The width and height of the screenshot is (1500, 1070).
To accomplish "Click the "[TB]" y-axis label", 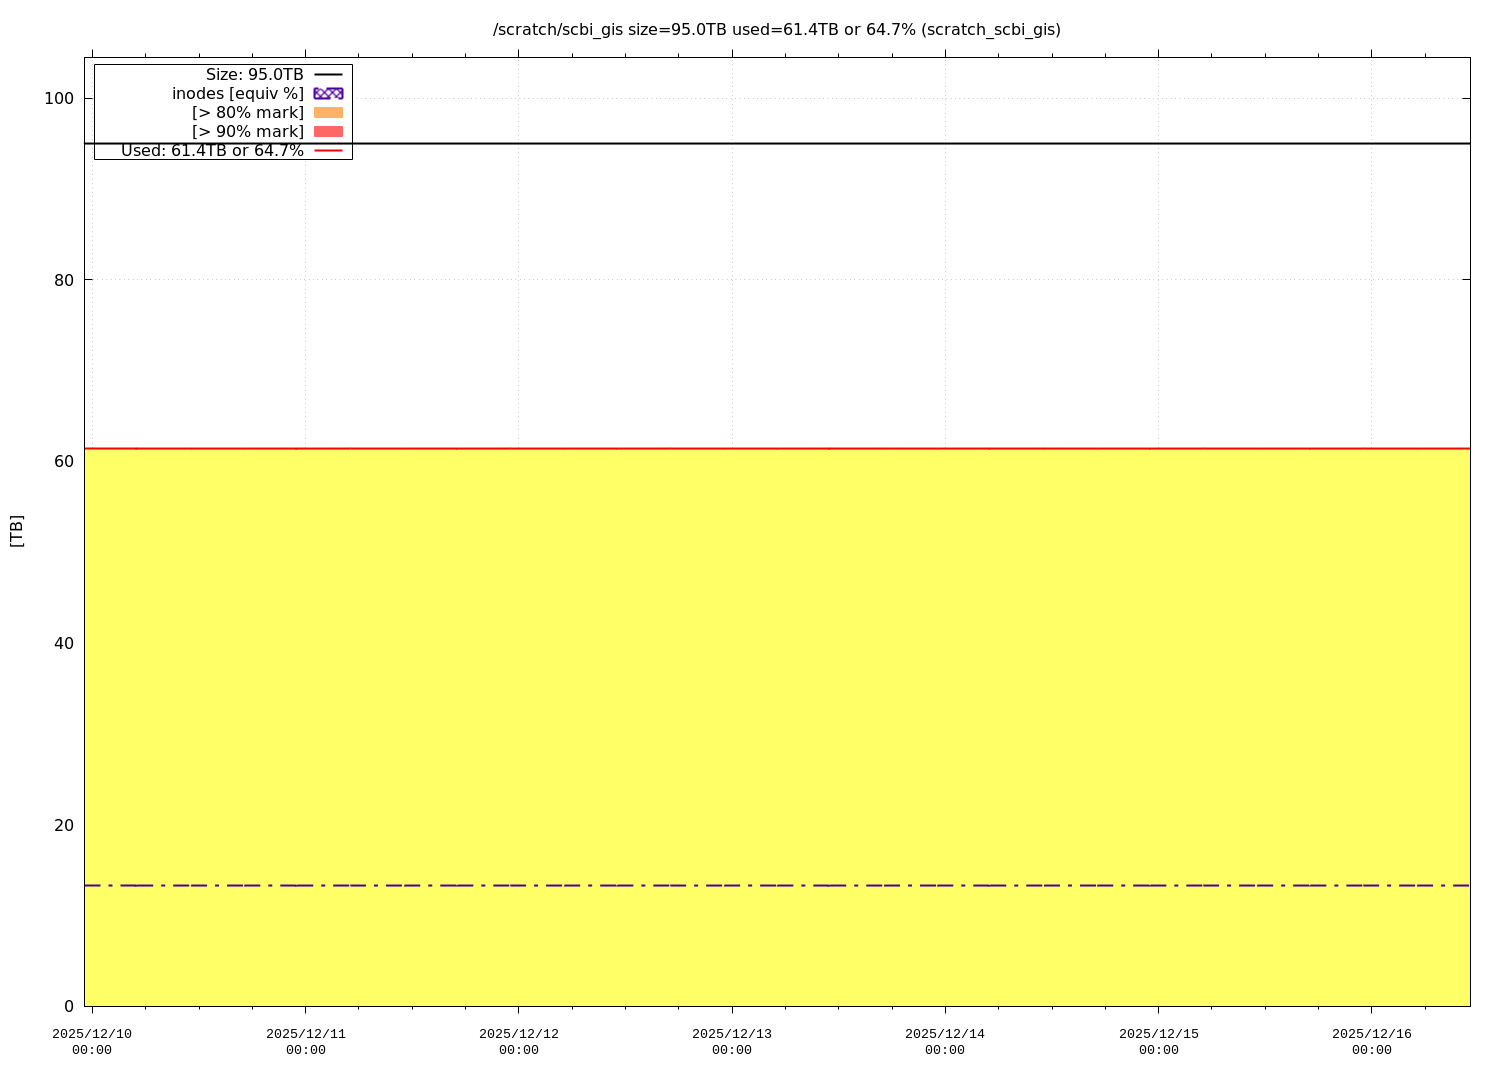I will pyautogui.click(x=16, y=531).
